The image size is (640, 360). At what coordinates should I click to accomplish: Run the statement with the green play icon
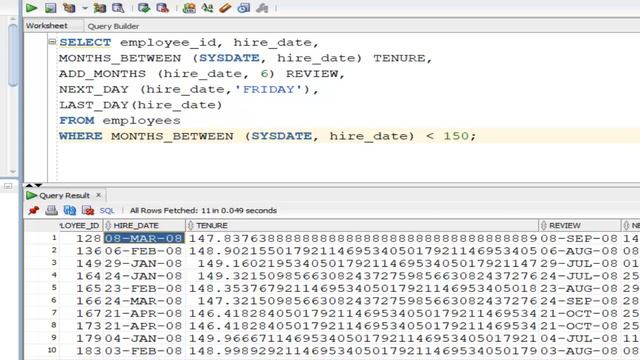click(31, 8)
